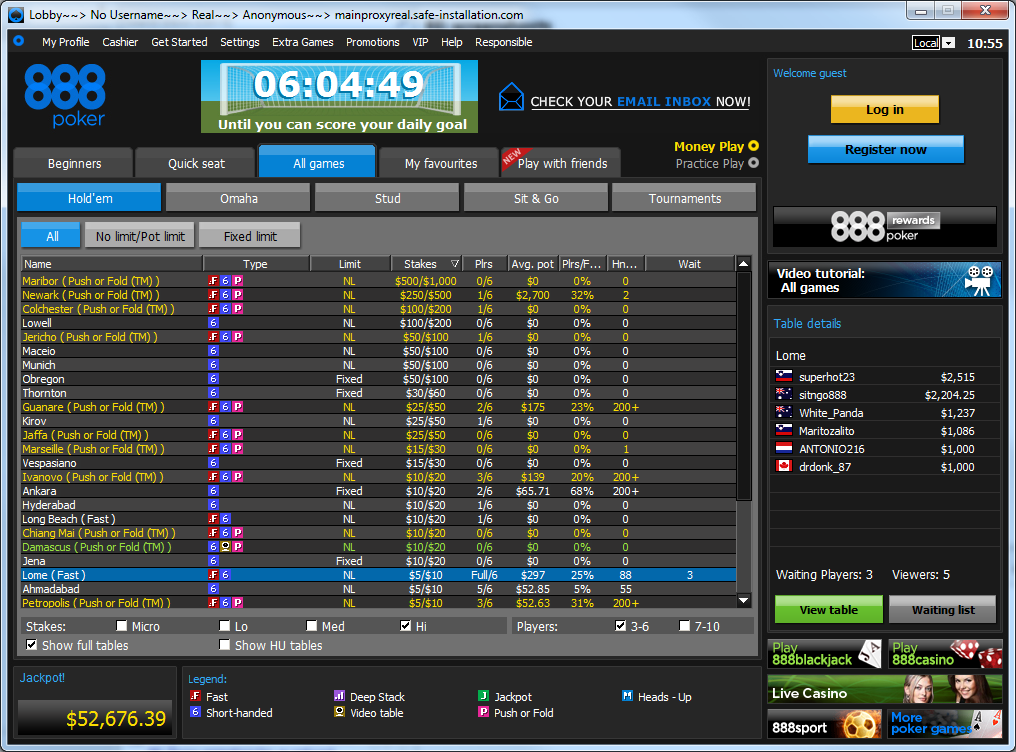The height and width of the screenshot is (752, 1016).
Task: Uncheck the Hi stakes checkbox
Action: click(406, 626)
